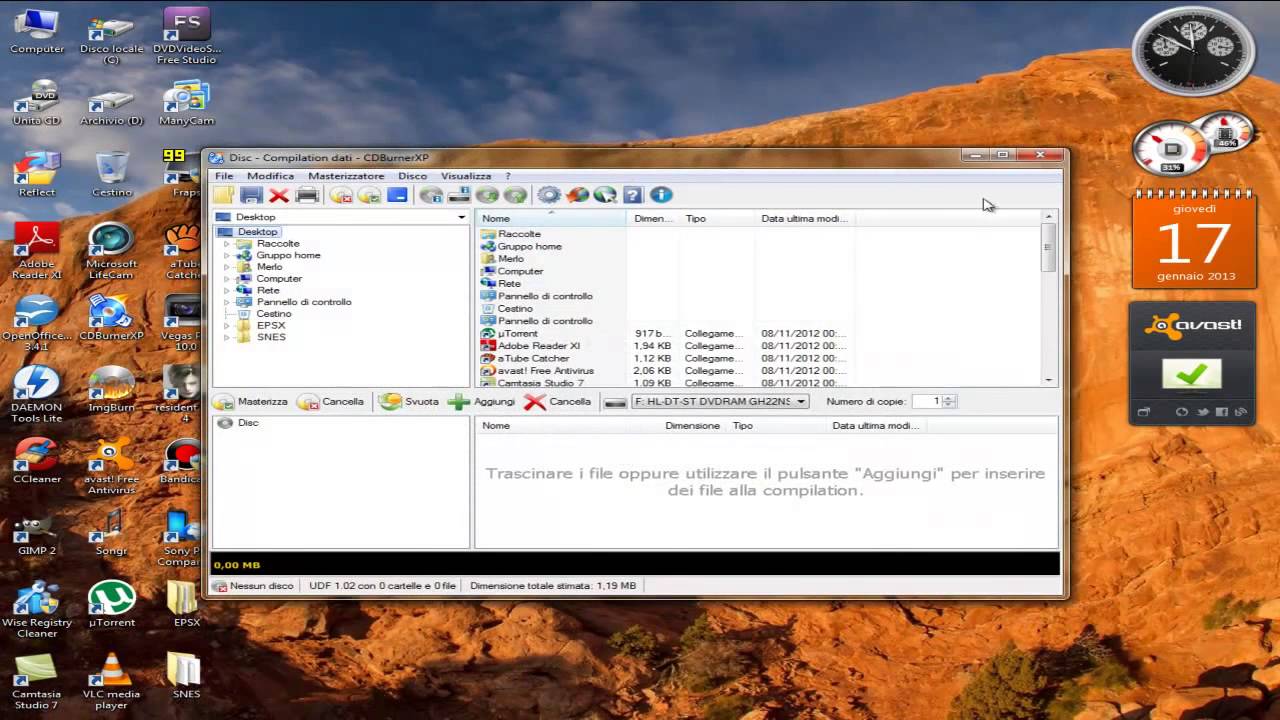Select Adobe Reader XI row in file list
This screenshot has width=1280, height=720.
click(x=530, y=346)
